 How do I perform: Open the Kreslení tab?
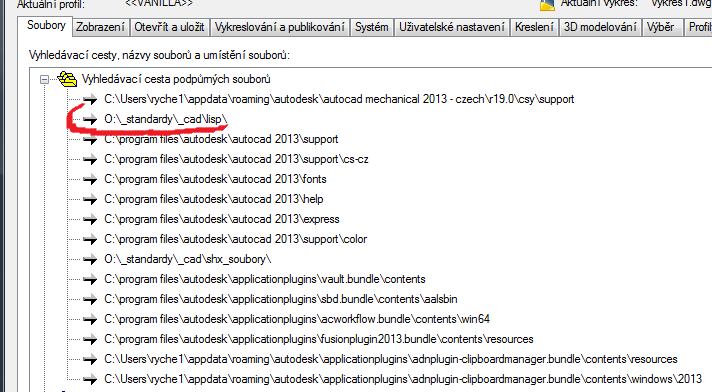[x=534, y=27]
